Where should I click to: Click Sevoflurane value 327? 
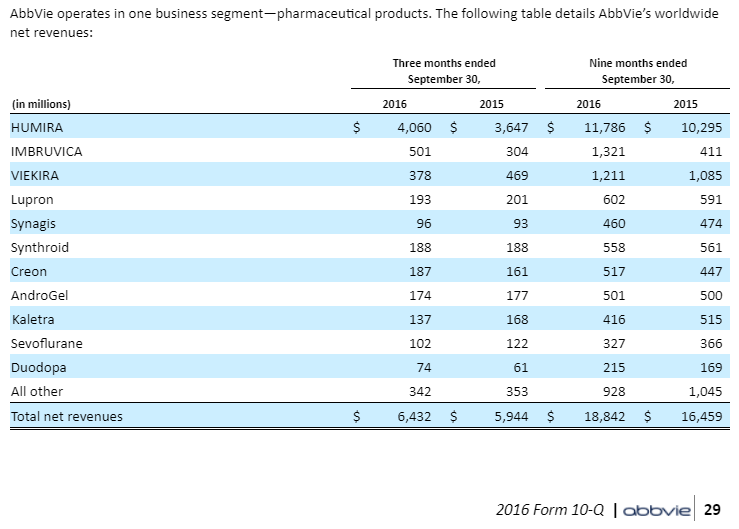coord(614,344)
